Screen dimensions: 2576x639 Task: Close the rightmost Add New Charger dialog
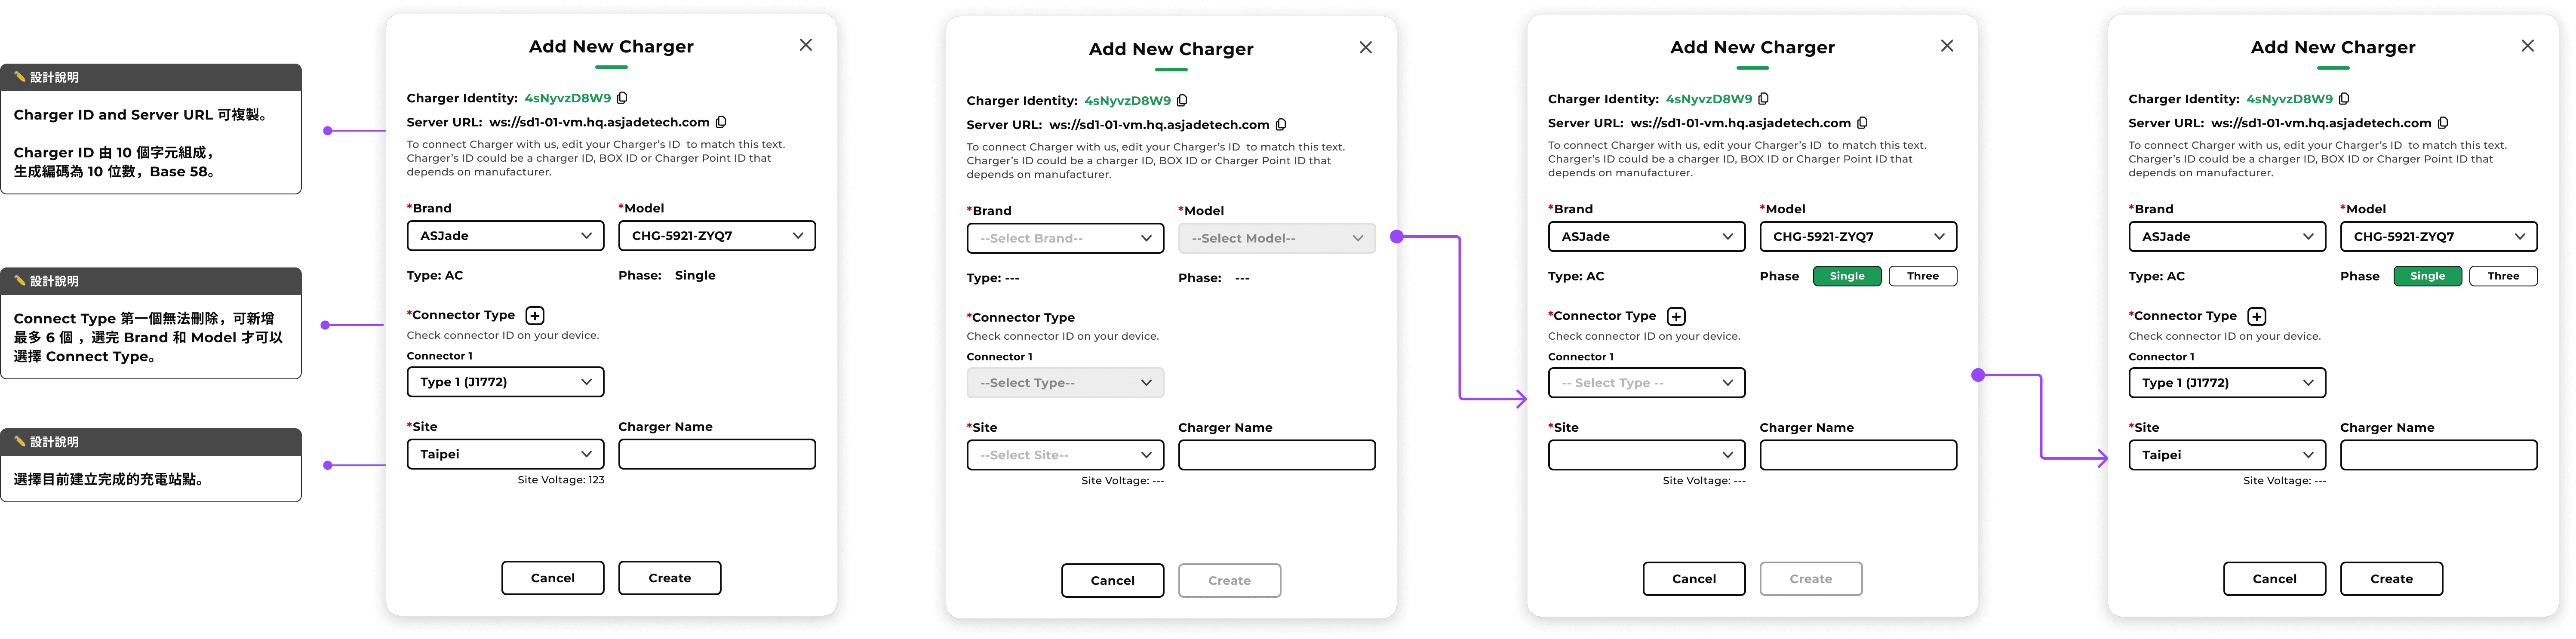pyautogui.click(x=2527, y=46)
